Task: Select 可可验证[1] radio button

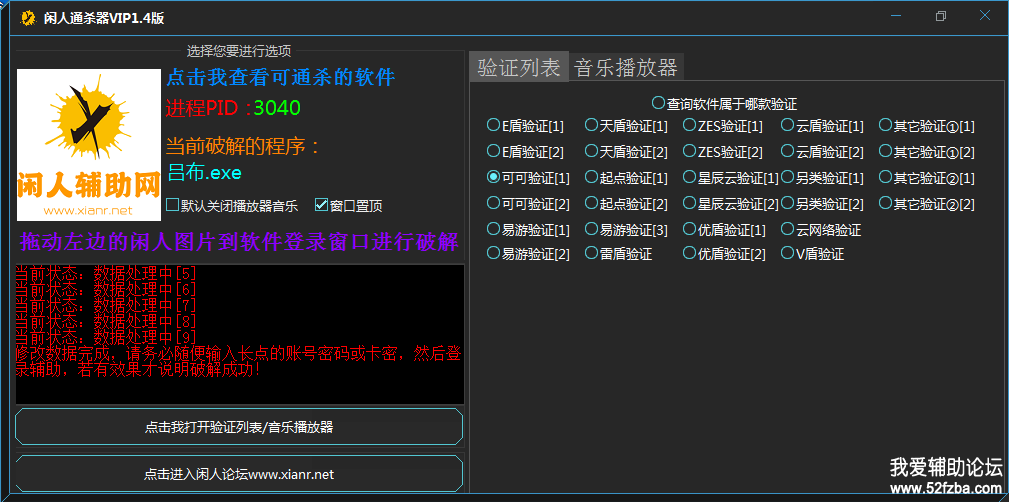Action: 529,177
